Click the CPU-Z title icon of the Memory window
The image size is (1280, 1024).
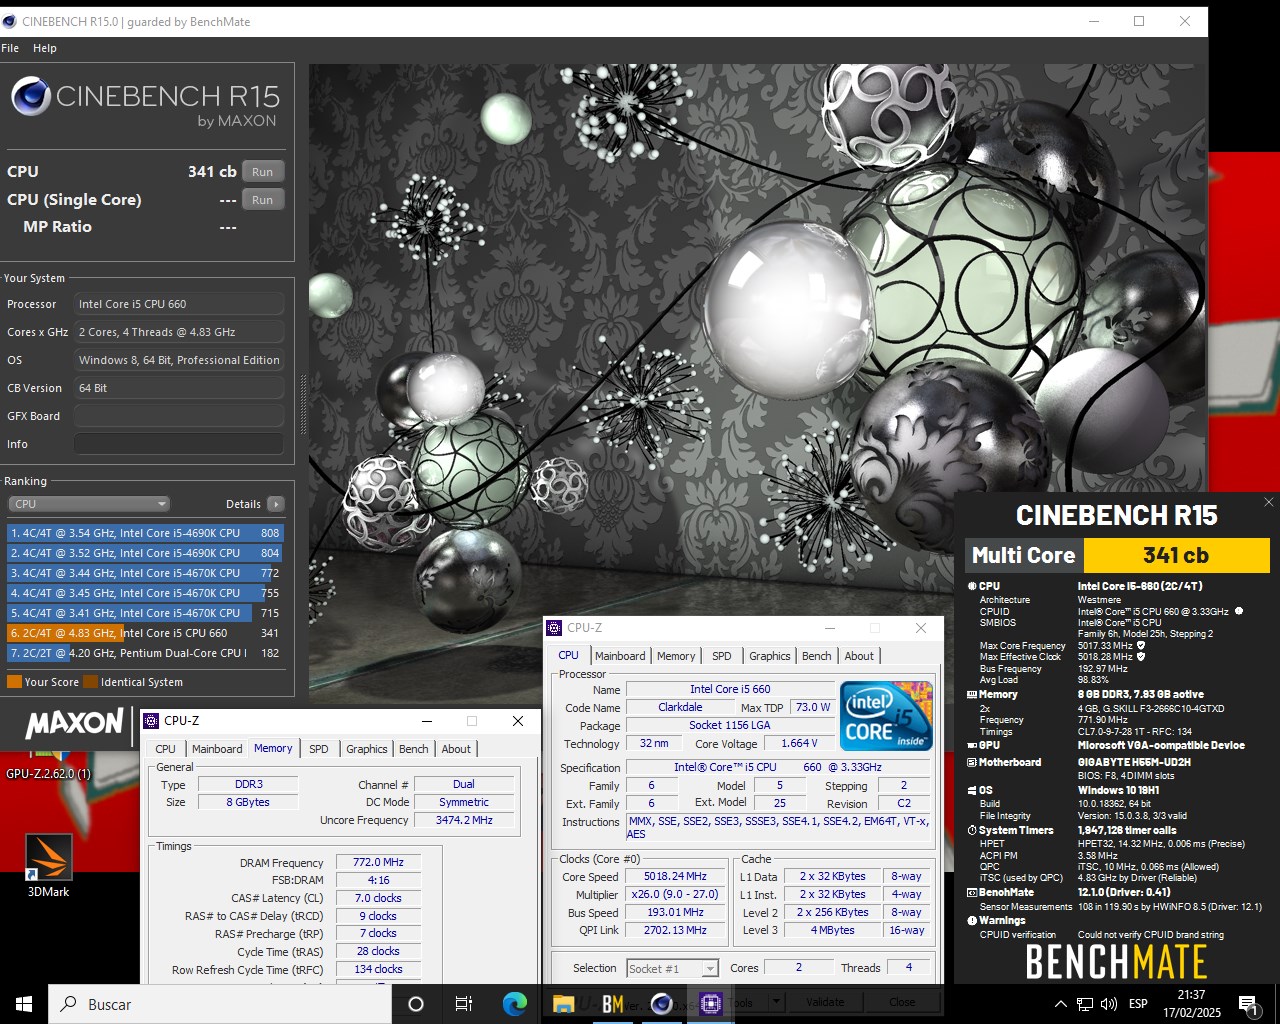[x=151, y=721]
